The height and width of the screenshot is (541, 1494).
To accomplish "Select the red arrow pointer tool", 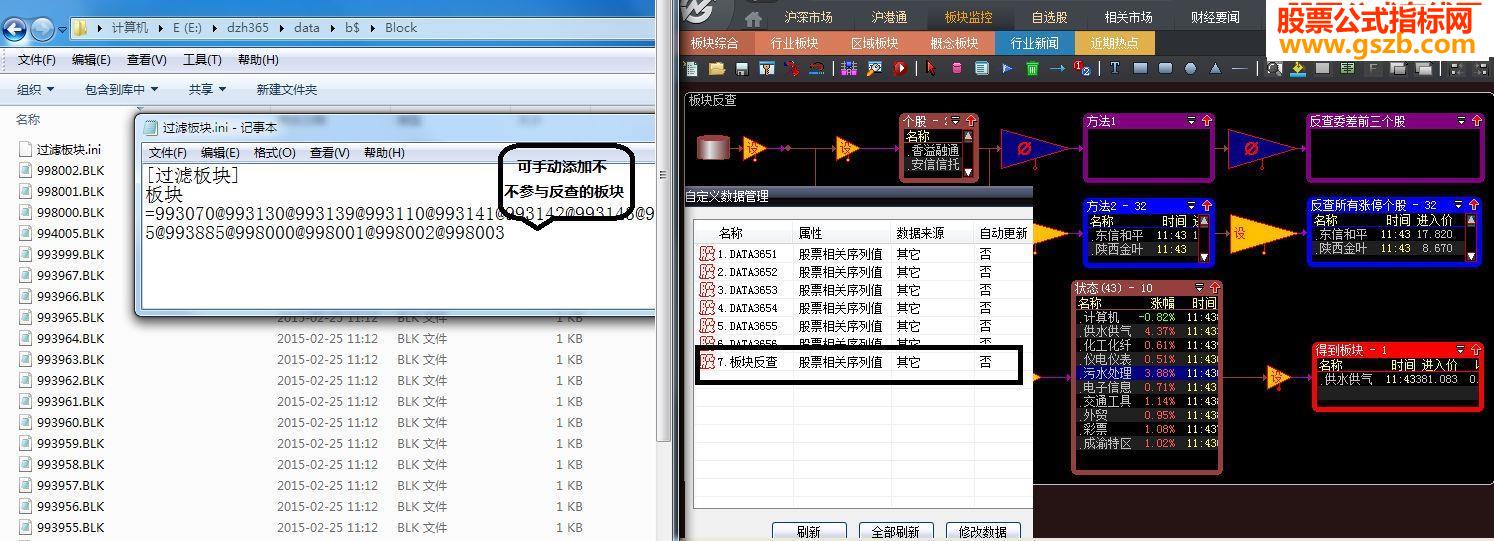I will pos(931,68).
